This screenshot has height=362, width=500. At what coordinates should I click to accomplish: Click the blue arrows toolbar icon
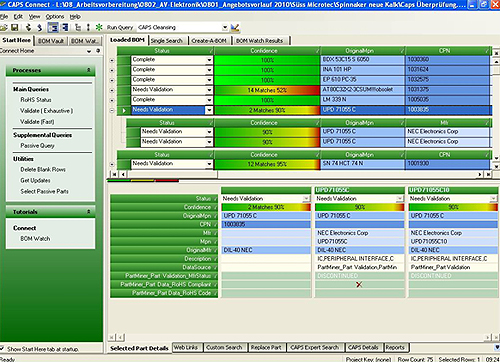point(40,28)
